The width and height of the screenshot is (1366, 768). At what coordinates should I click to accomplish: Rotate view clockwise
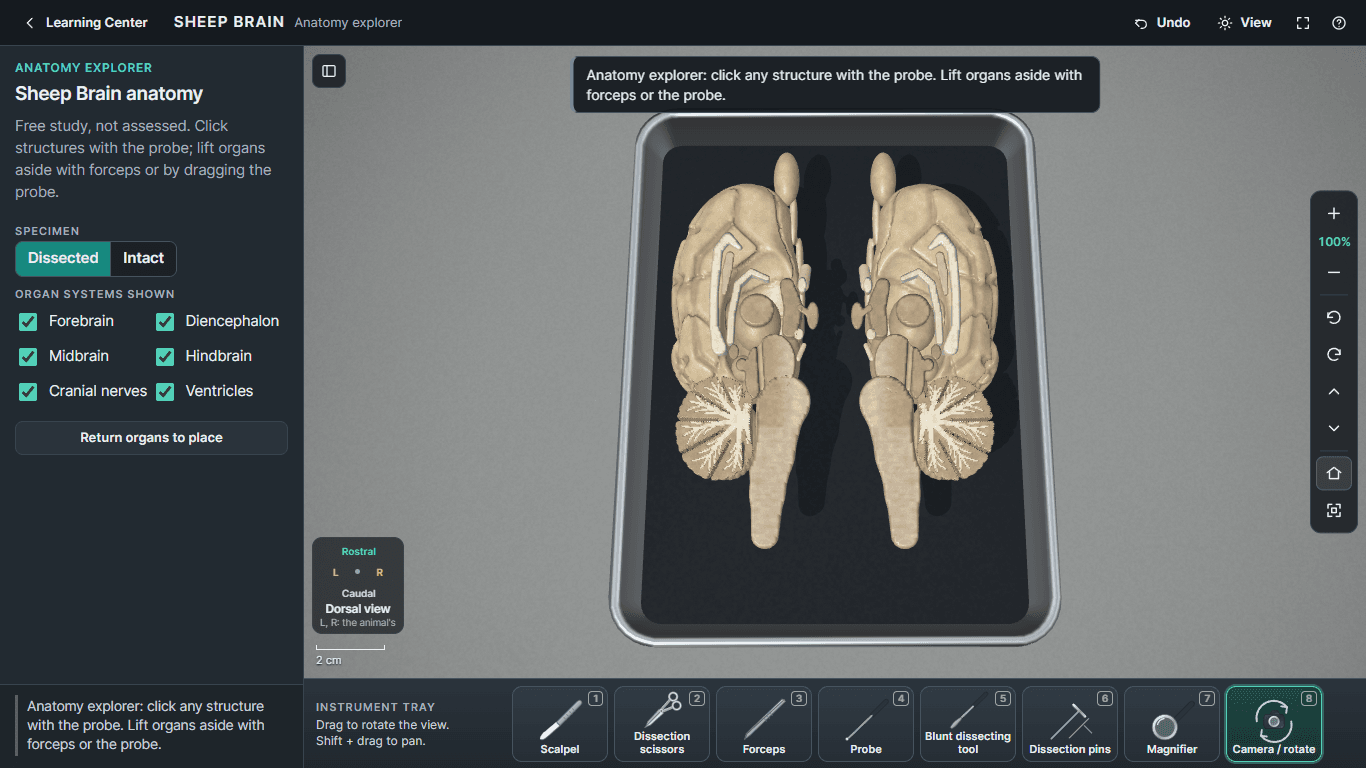(x=1334, y=355)
